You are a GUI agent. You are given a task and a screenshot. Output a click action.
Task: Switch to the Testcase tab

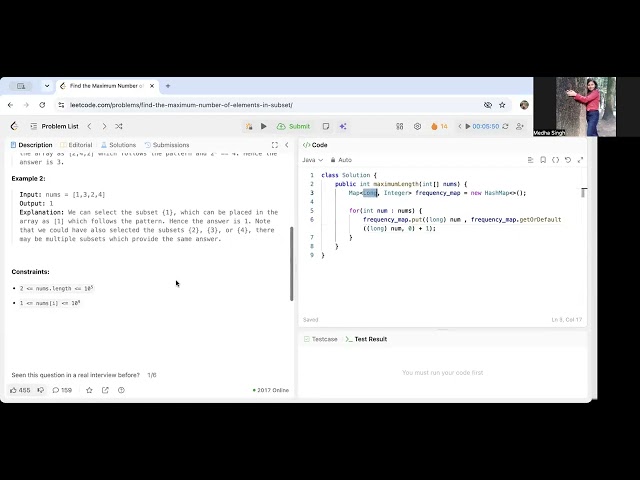click(321, 339)
